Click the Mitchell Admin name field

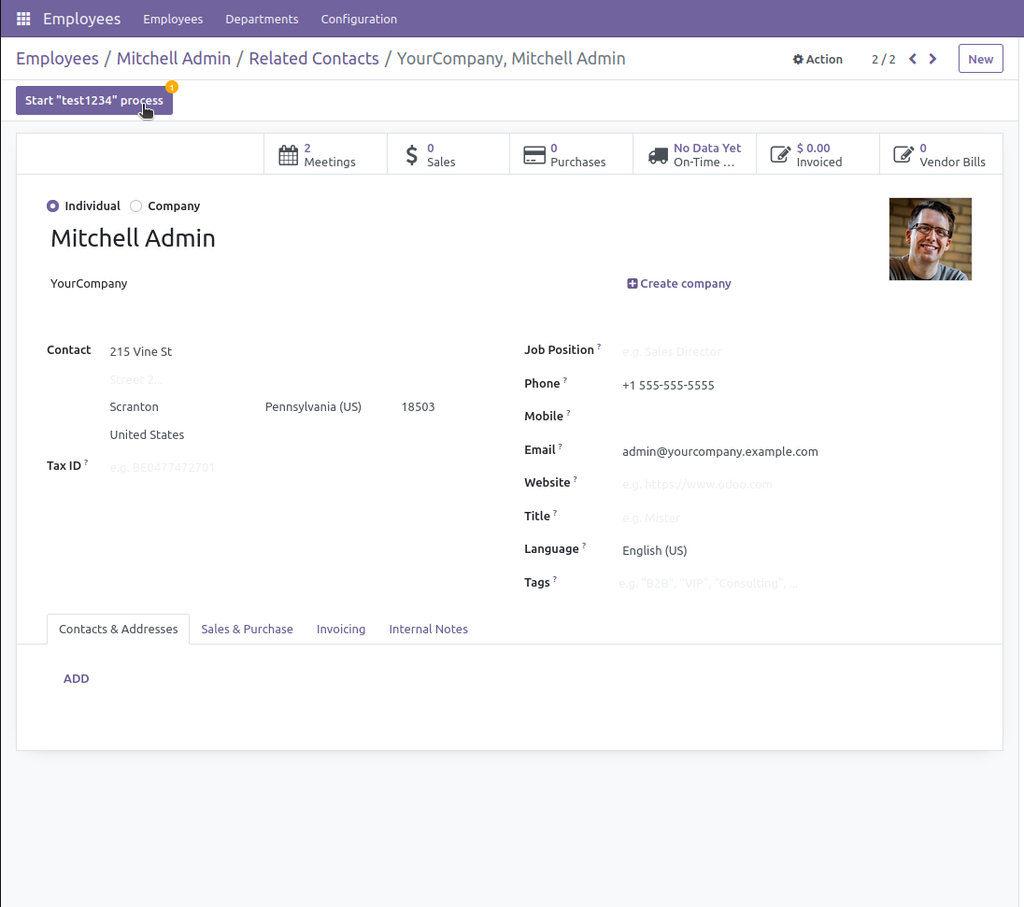(x=133, y=238)
